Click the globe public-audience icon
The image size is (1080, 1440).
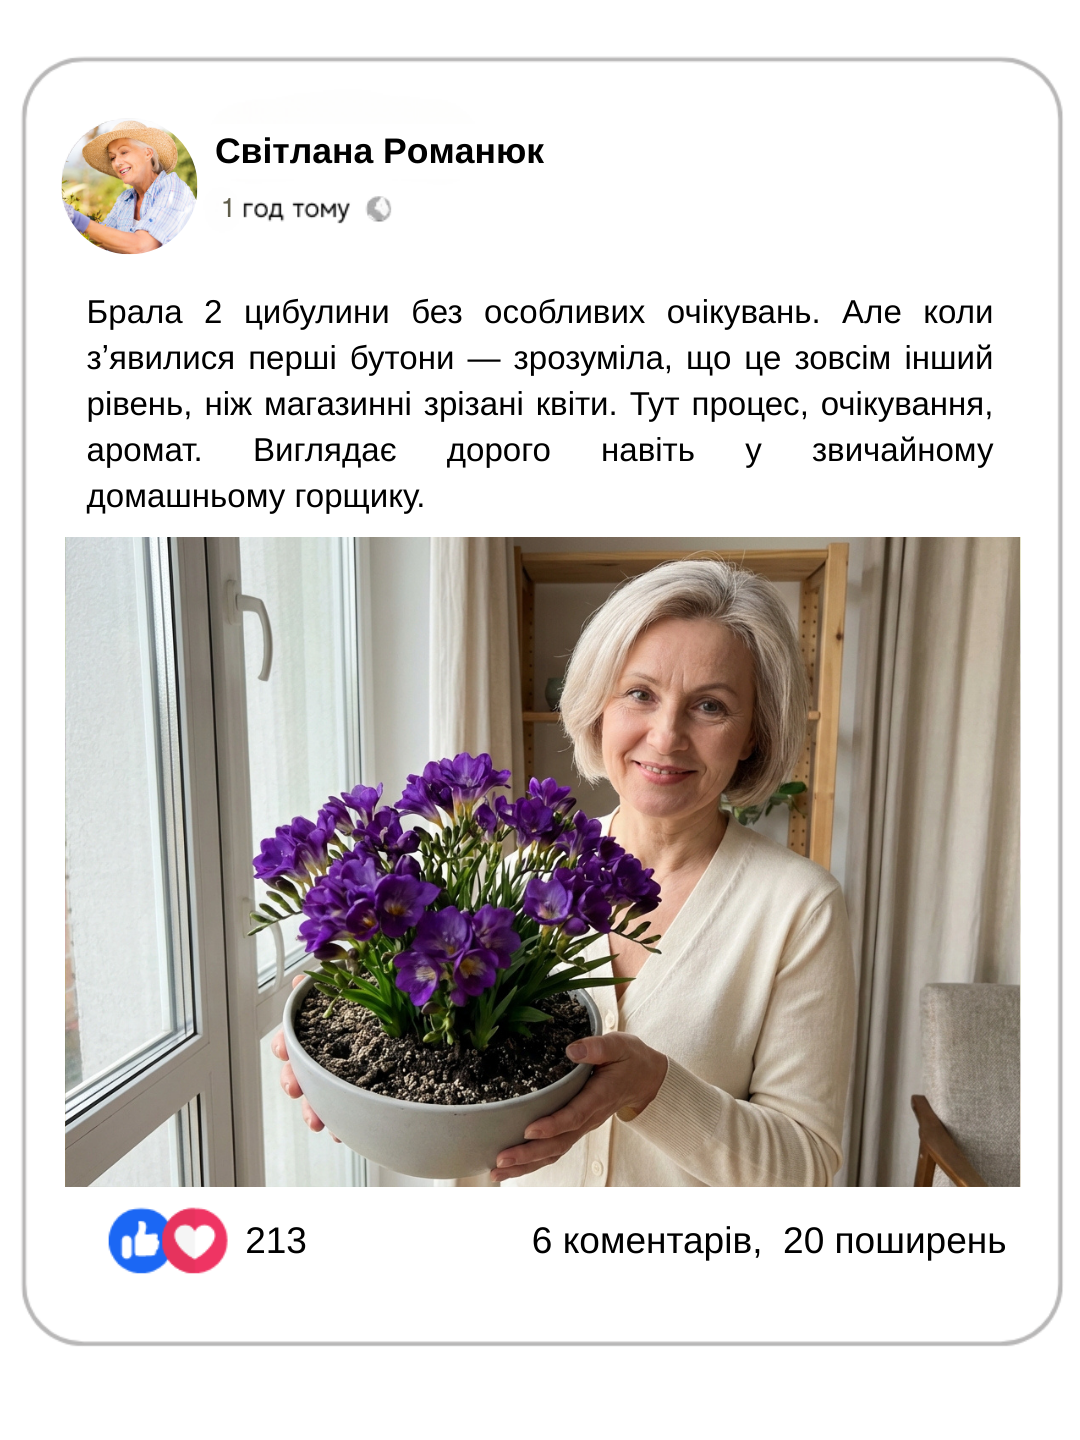tap(378, 209)
